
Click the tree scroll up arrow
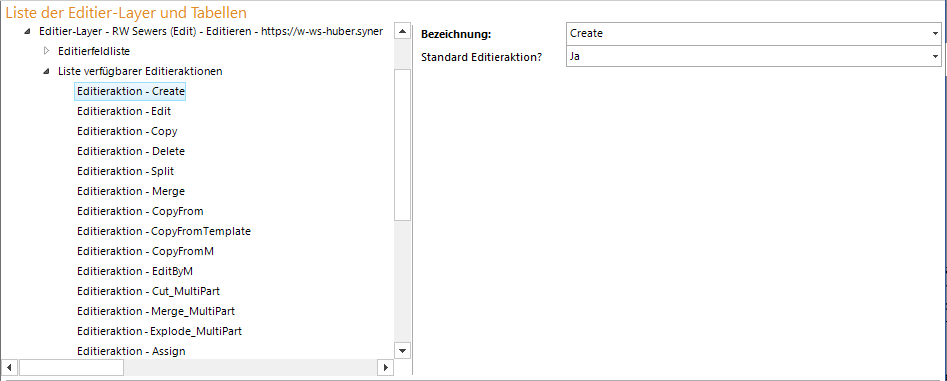(x=402, y=31)
